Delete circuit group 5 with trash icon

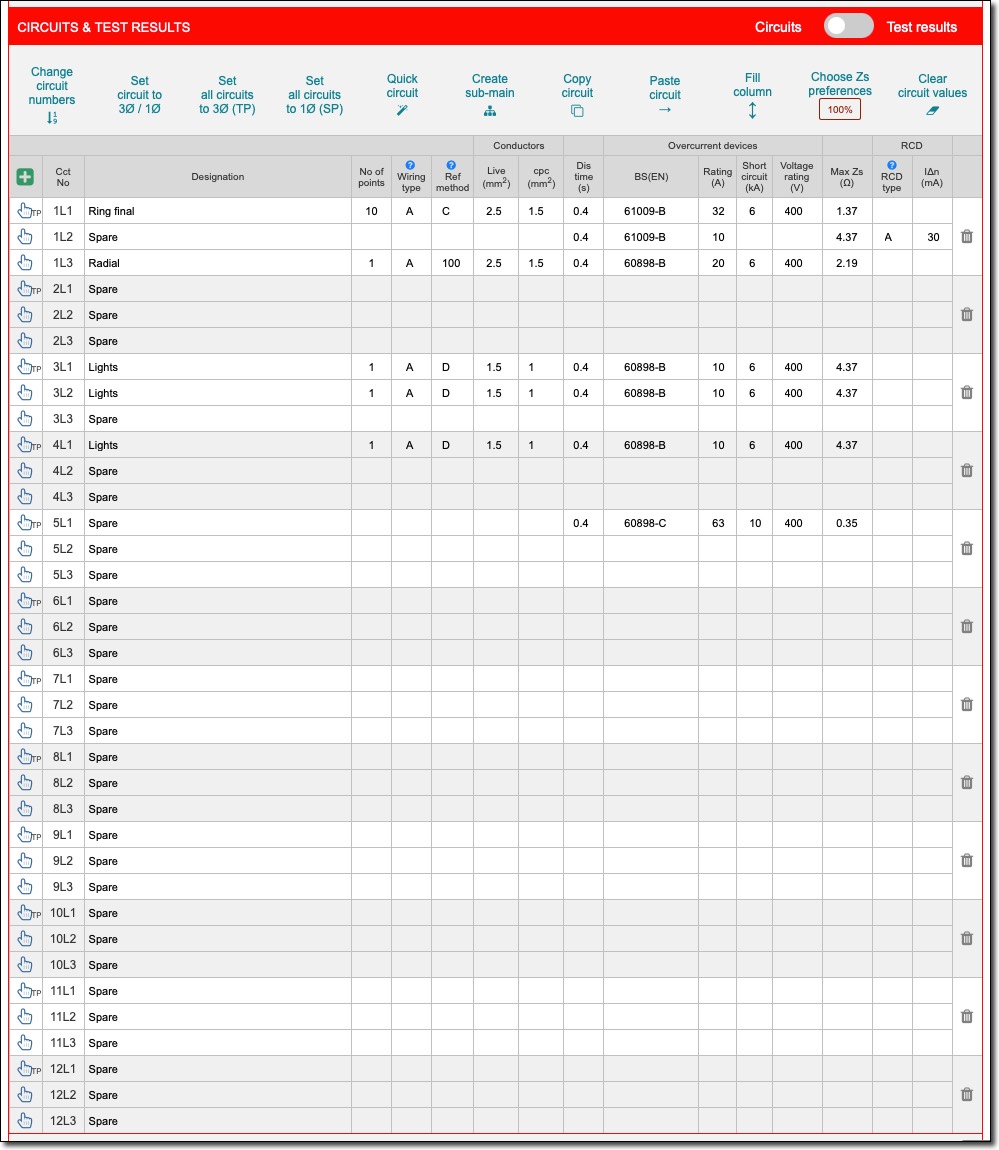coord(967,548)
